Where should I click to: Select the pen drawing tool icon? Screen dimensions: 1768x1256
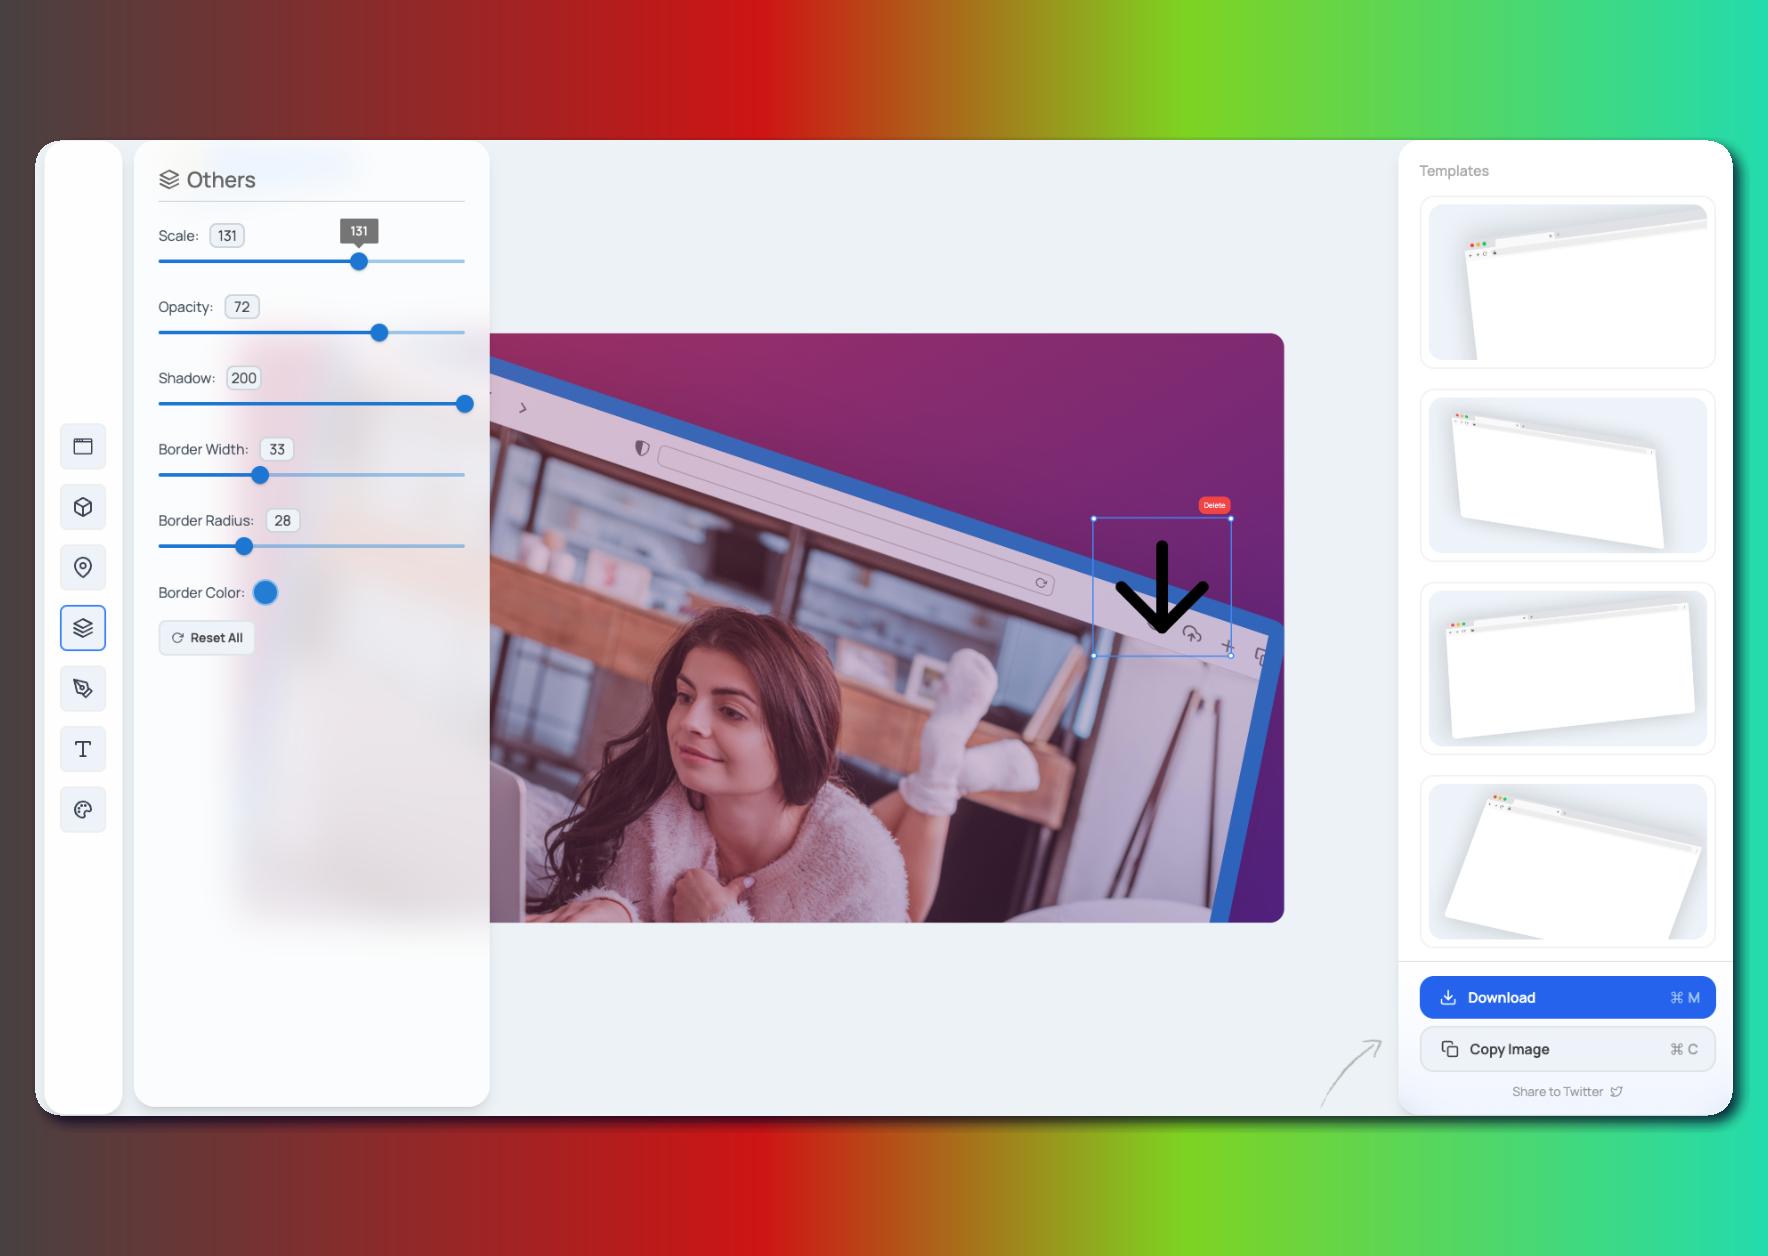click(83, 688)
